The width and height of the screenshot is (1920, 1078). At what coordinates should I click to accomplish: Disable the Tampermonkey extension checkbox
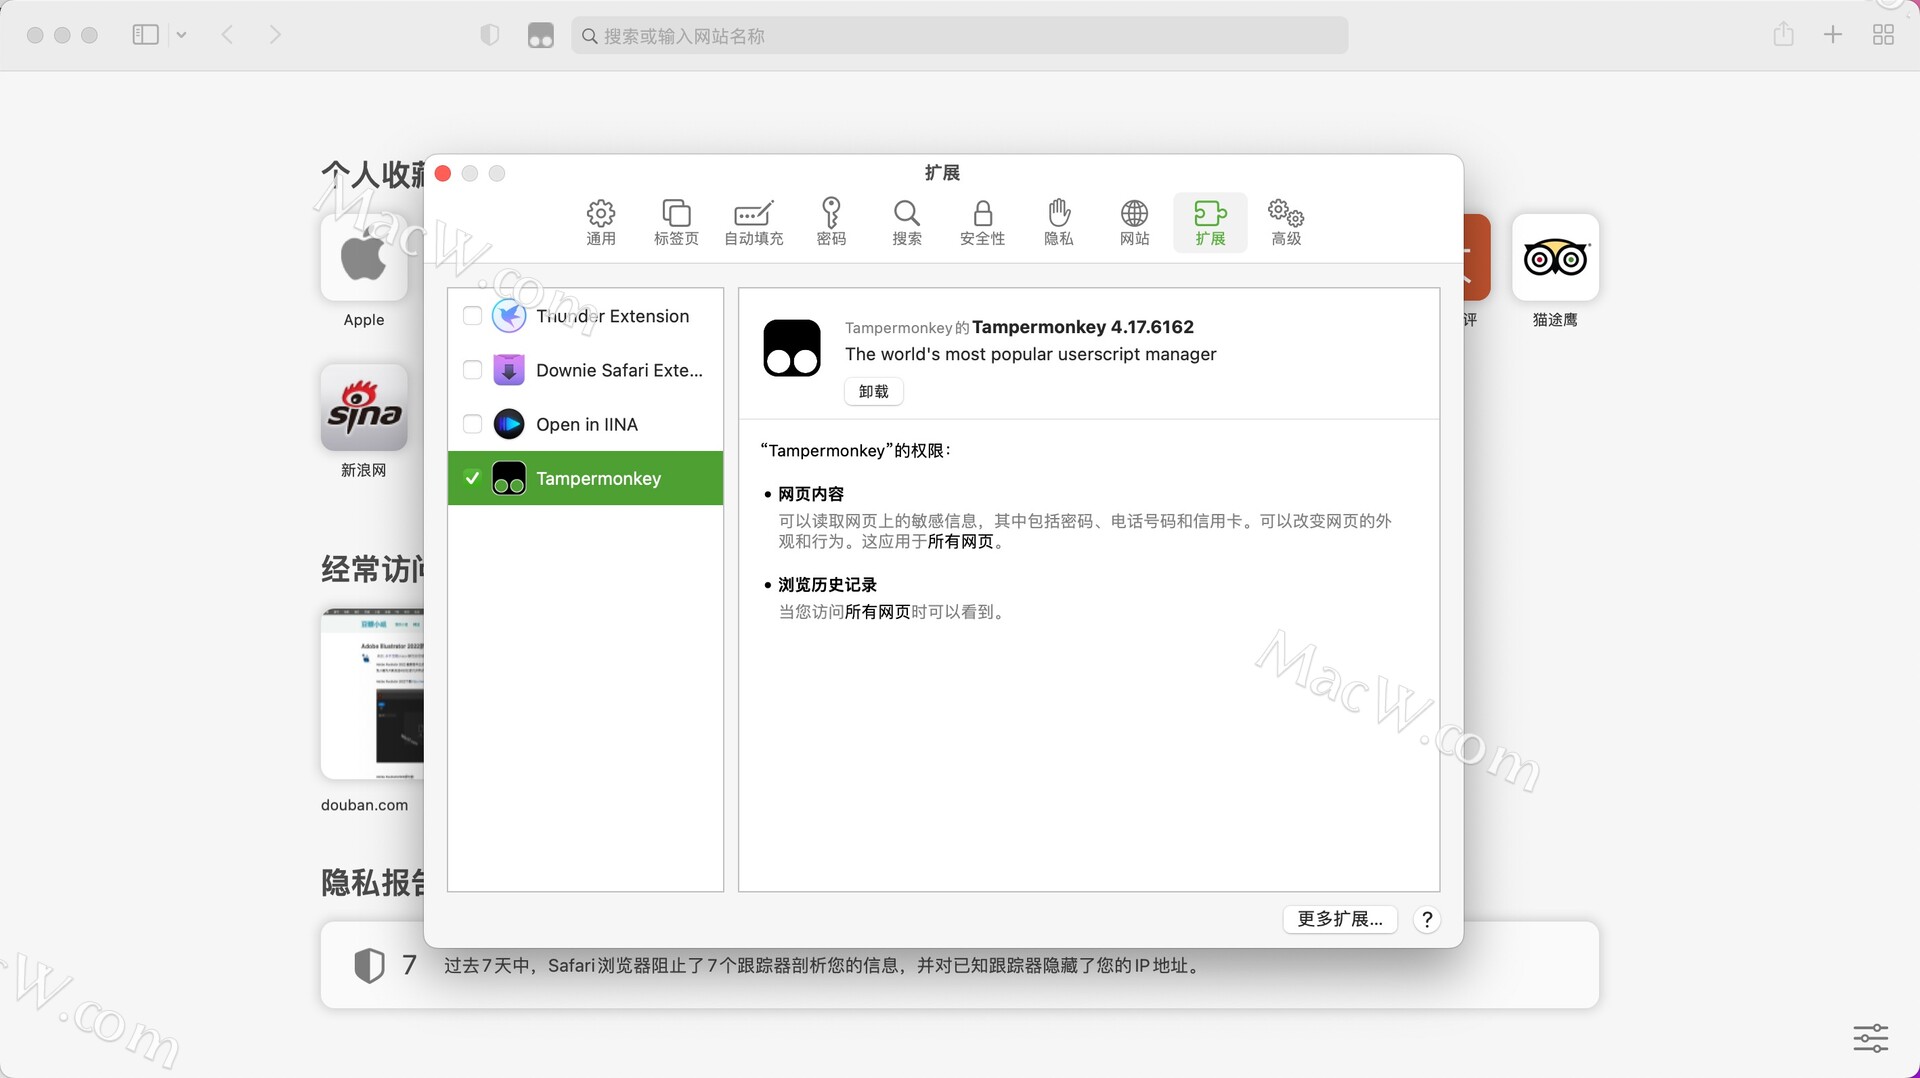(x=472, y=478)
